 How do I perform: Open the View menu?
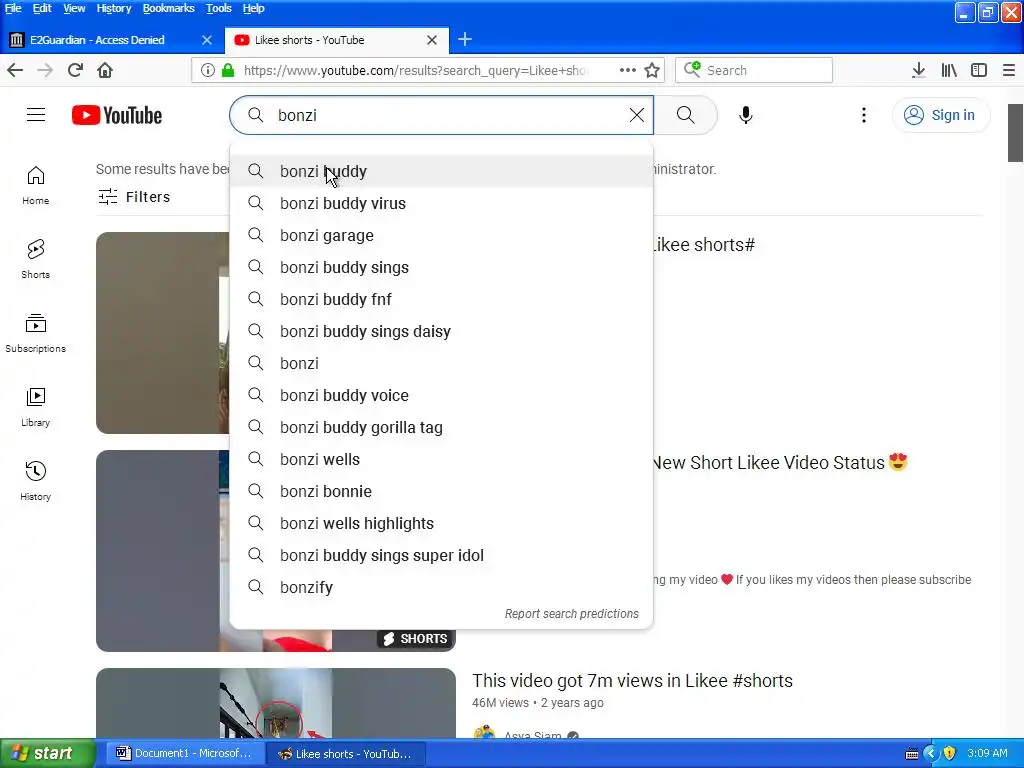point(74,8)
